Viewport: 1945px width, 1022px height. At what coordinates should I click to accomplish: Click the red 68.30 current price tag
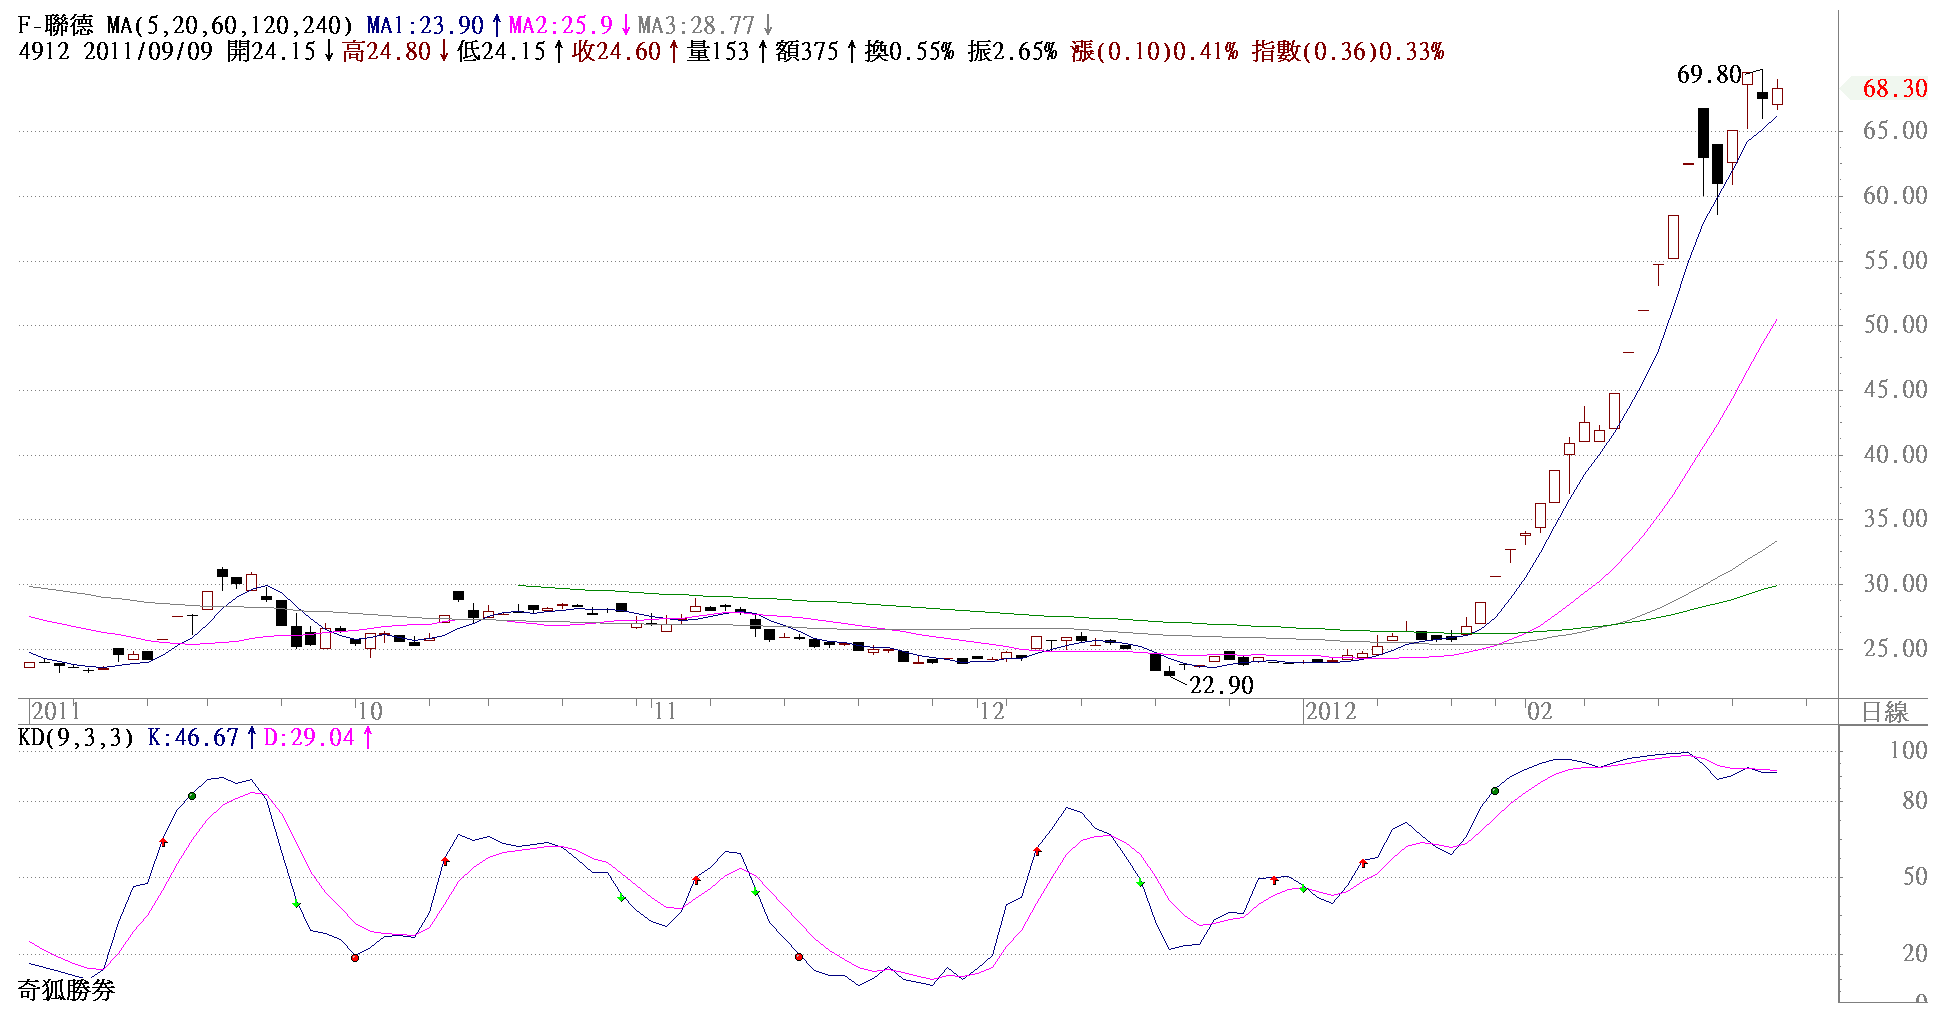pos(1894,89)
